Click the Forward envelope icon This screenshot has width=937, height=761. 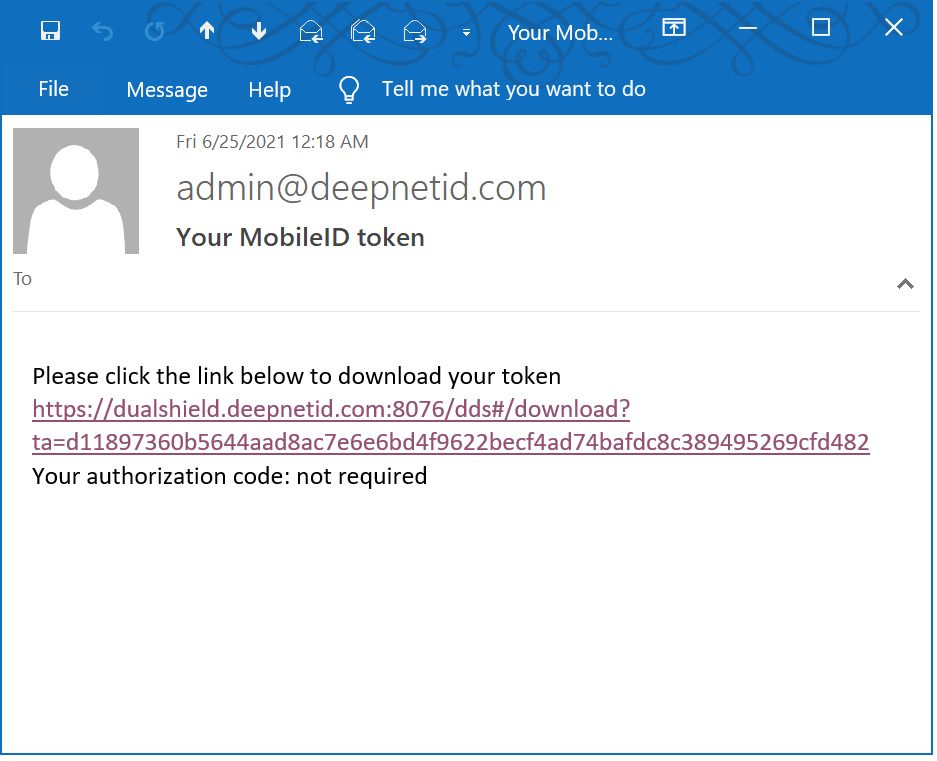click(415, 32)
